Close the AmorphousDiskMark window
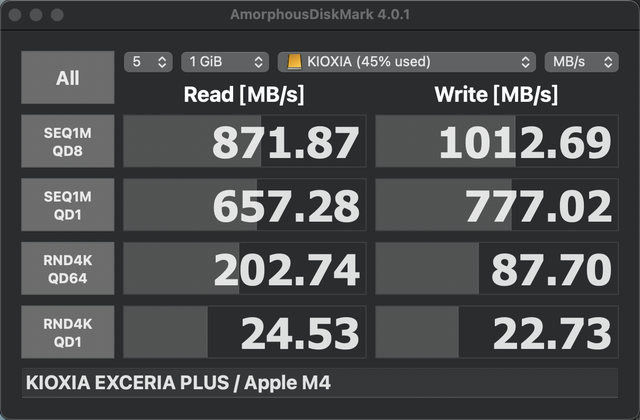 (15, 15)
